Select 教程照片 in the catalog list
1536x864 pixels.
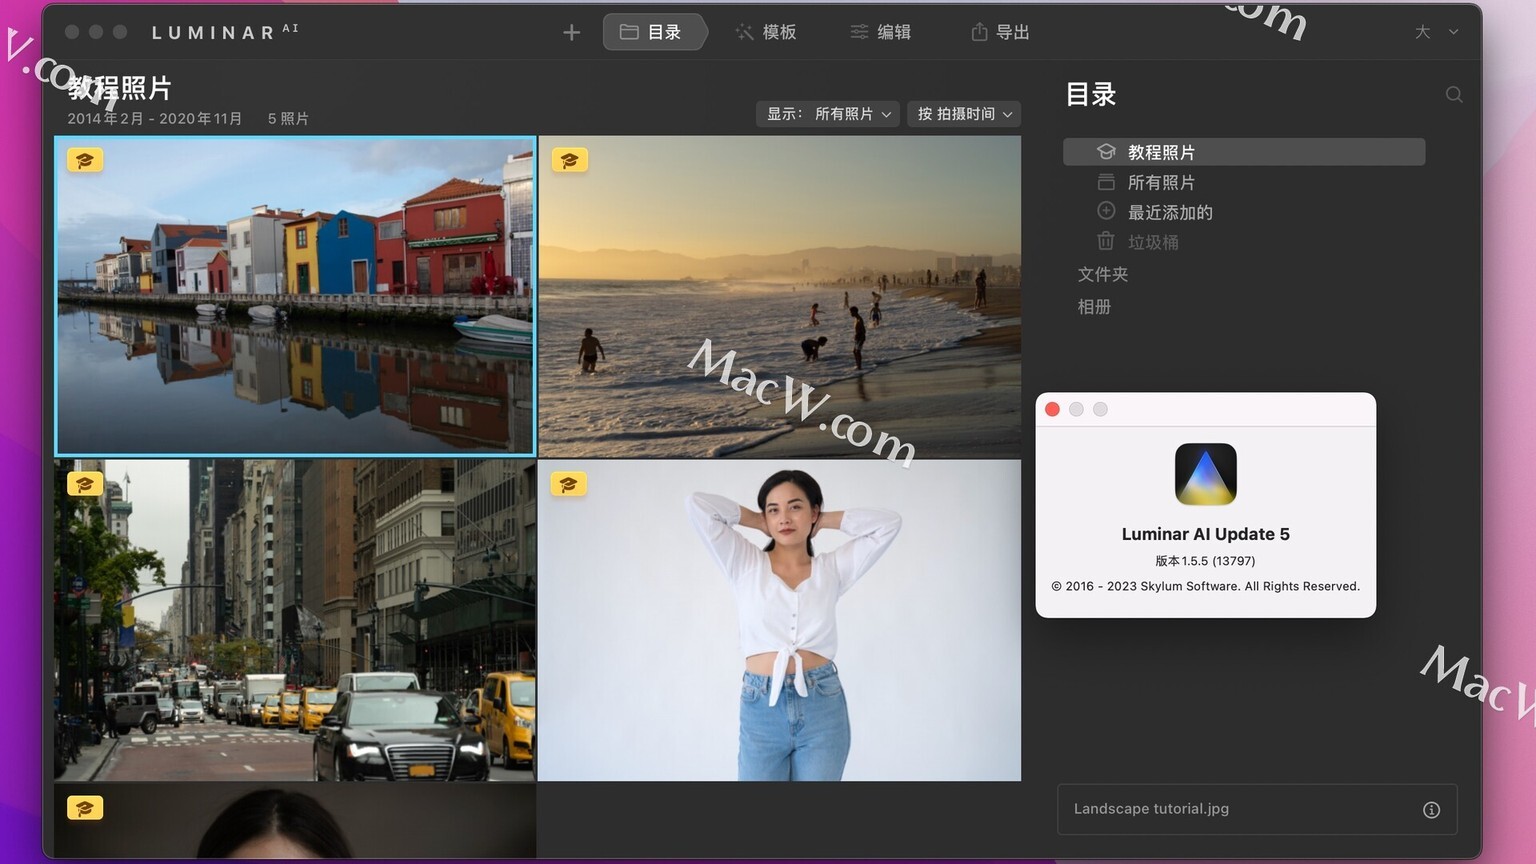point(1244,152)
